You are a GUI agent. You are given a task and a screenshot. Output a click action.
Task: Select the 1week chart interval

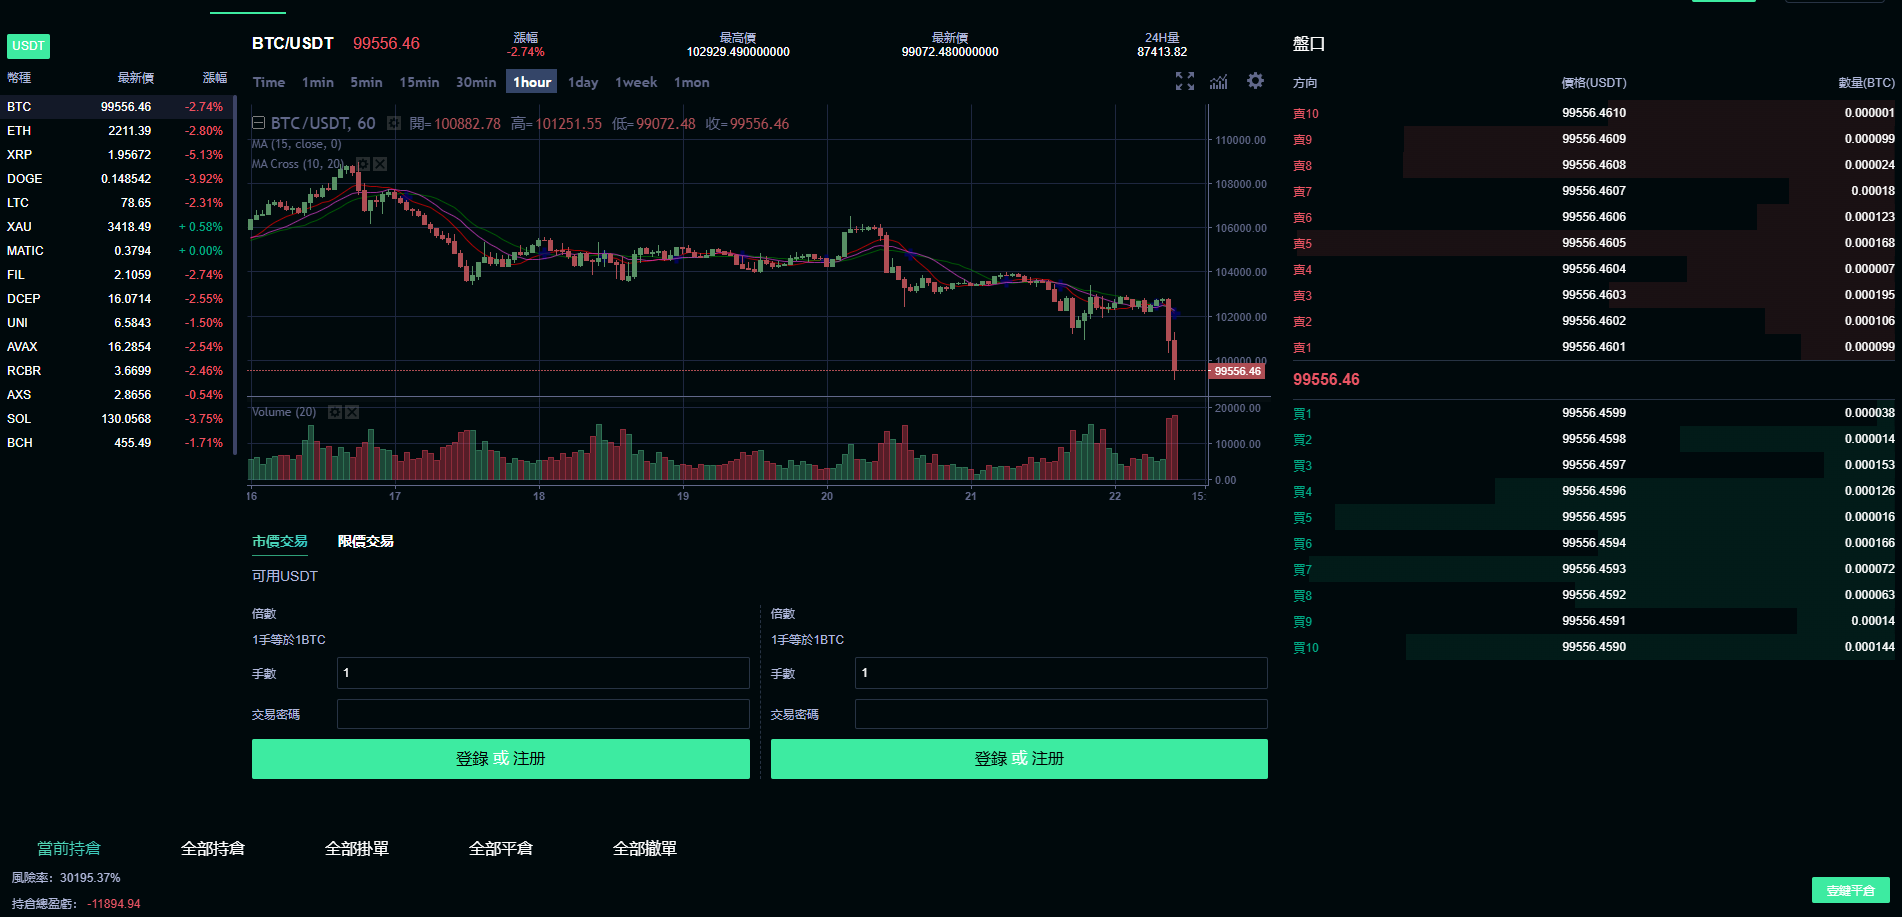point(636,82)
